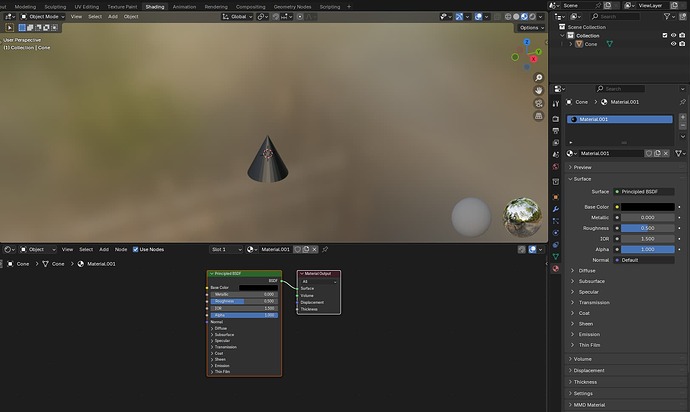Switch to the Animation workspace tab

pyautogui.click(x=184, y=7)
